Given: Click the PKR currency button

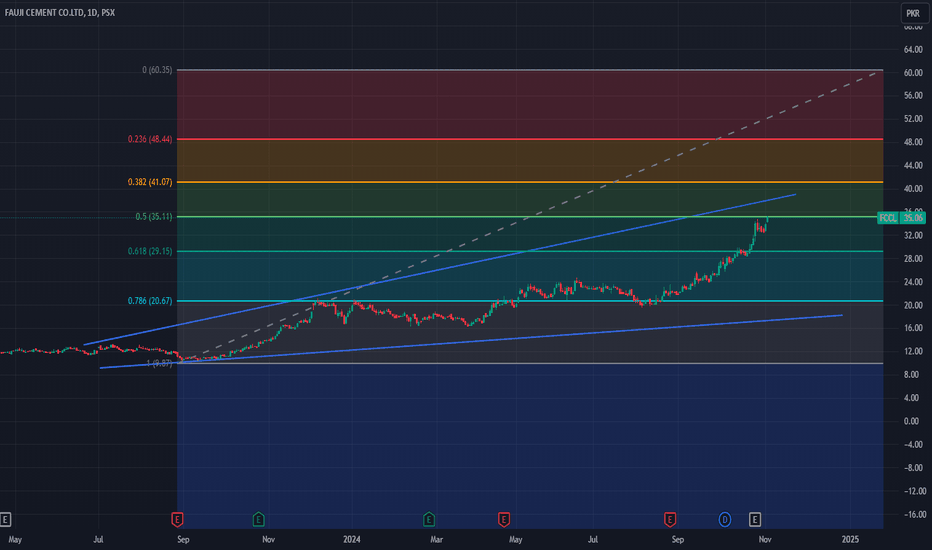Looking at the screenshot, I should coord(913,13).
